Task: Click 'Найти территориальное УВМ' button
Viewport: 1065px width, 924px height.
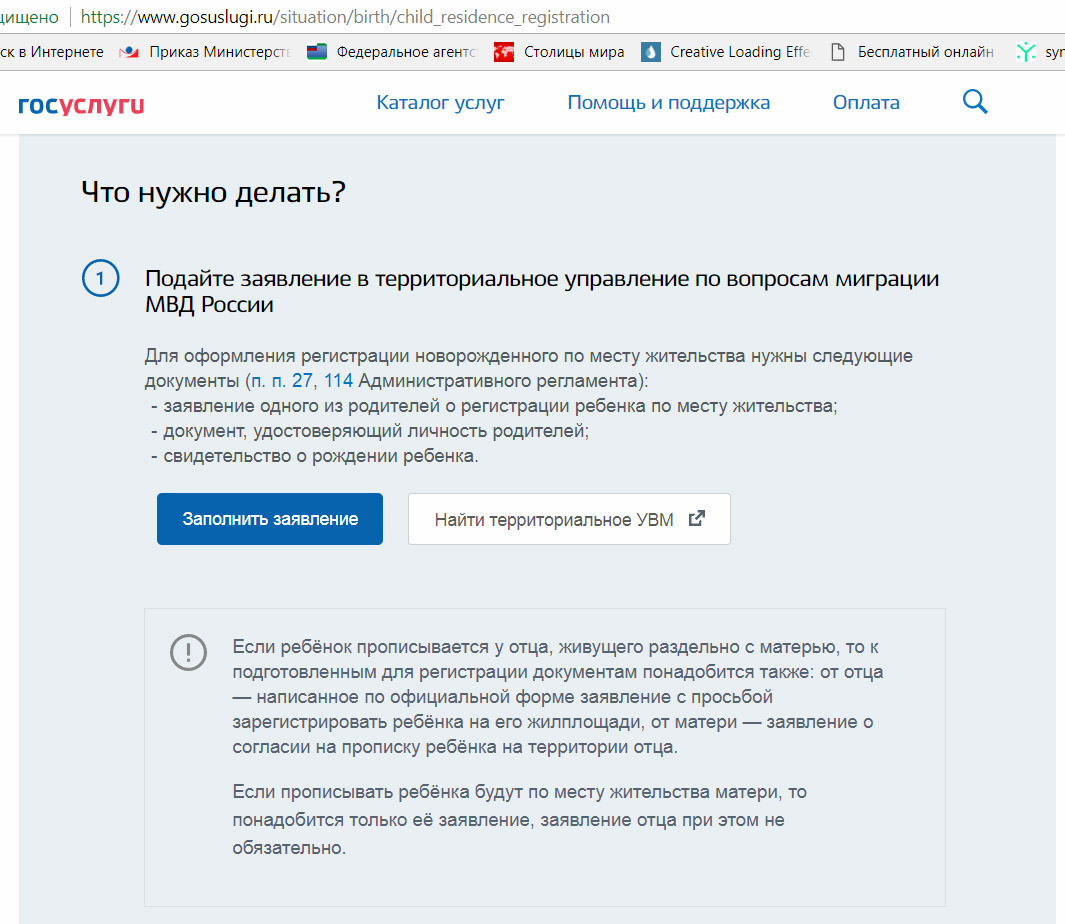Action: (x=569, y=519)
